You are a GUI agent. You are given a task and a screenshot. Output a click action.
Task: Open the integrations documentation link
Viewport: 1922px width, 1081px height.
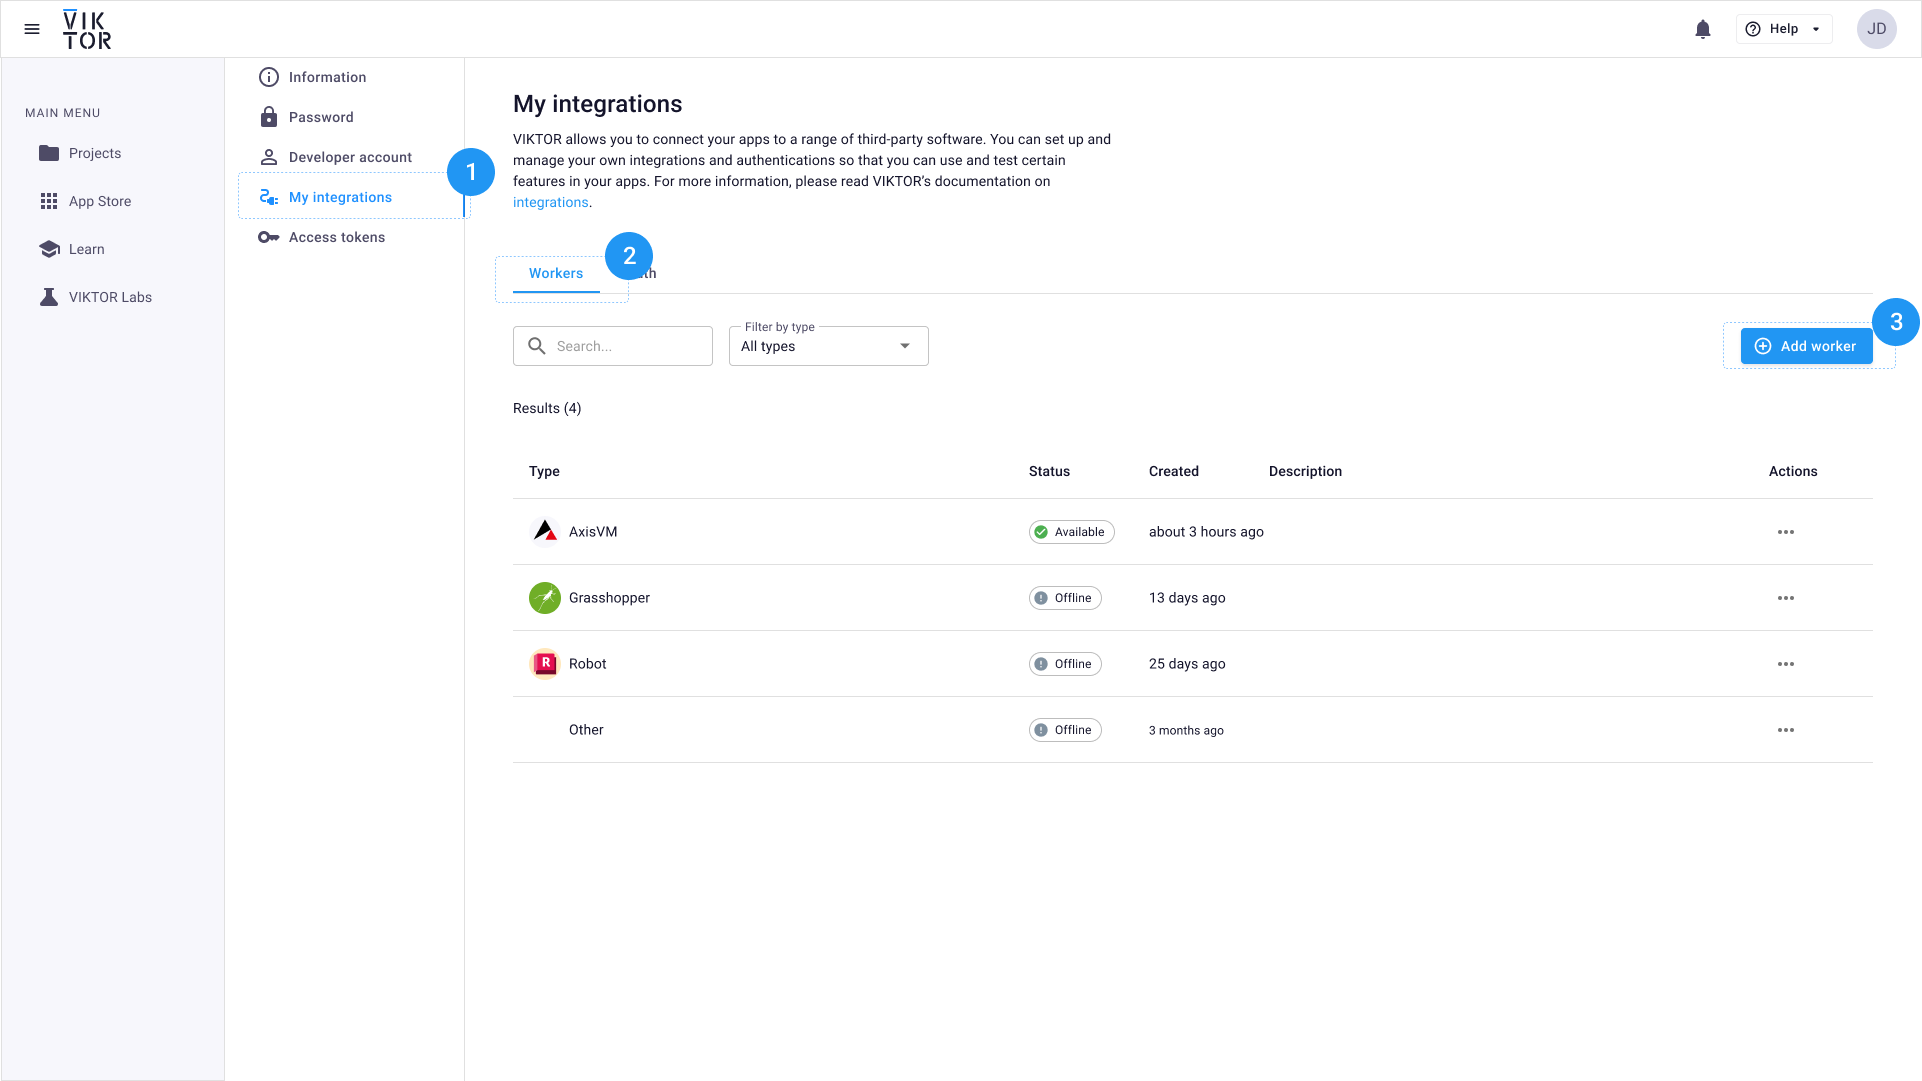coord(550,202)
